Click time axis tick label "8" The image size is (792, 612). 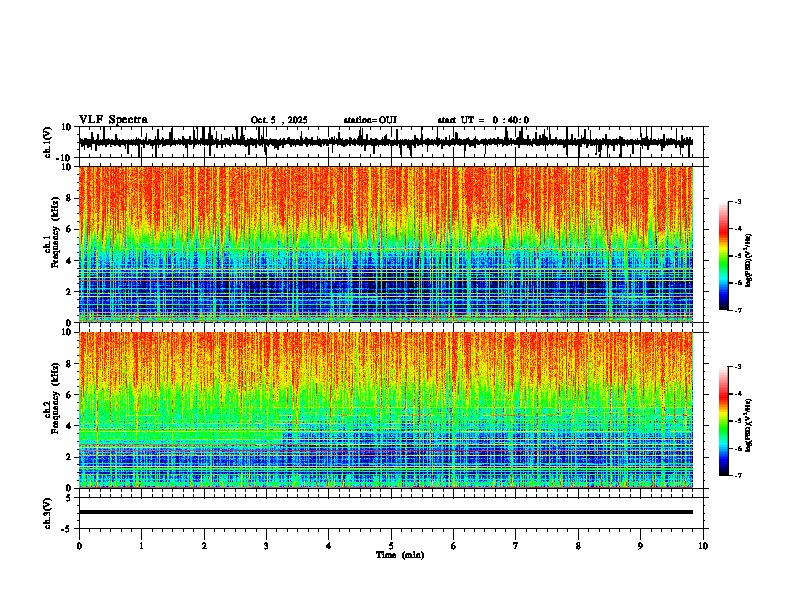[x=578, y=546]
